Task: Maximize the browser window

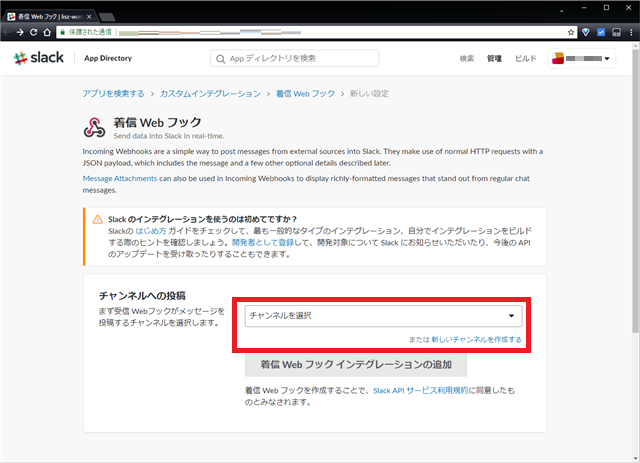Action: point(607,8)
